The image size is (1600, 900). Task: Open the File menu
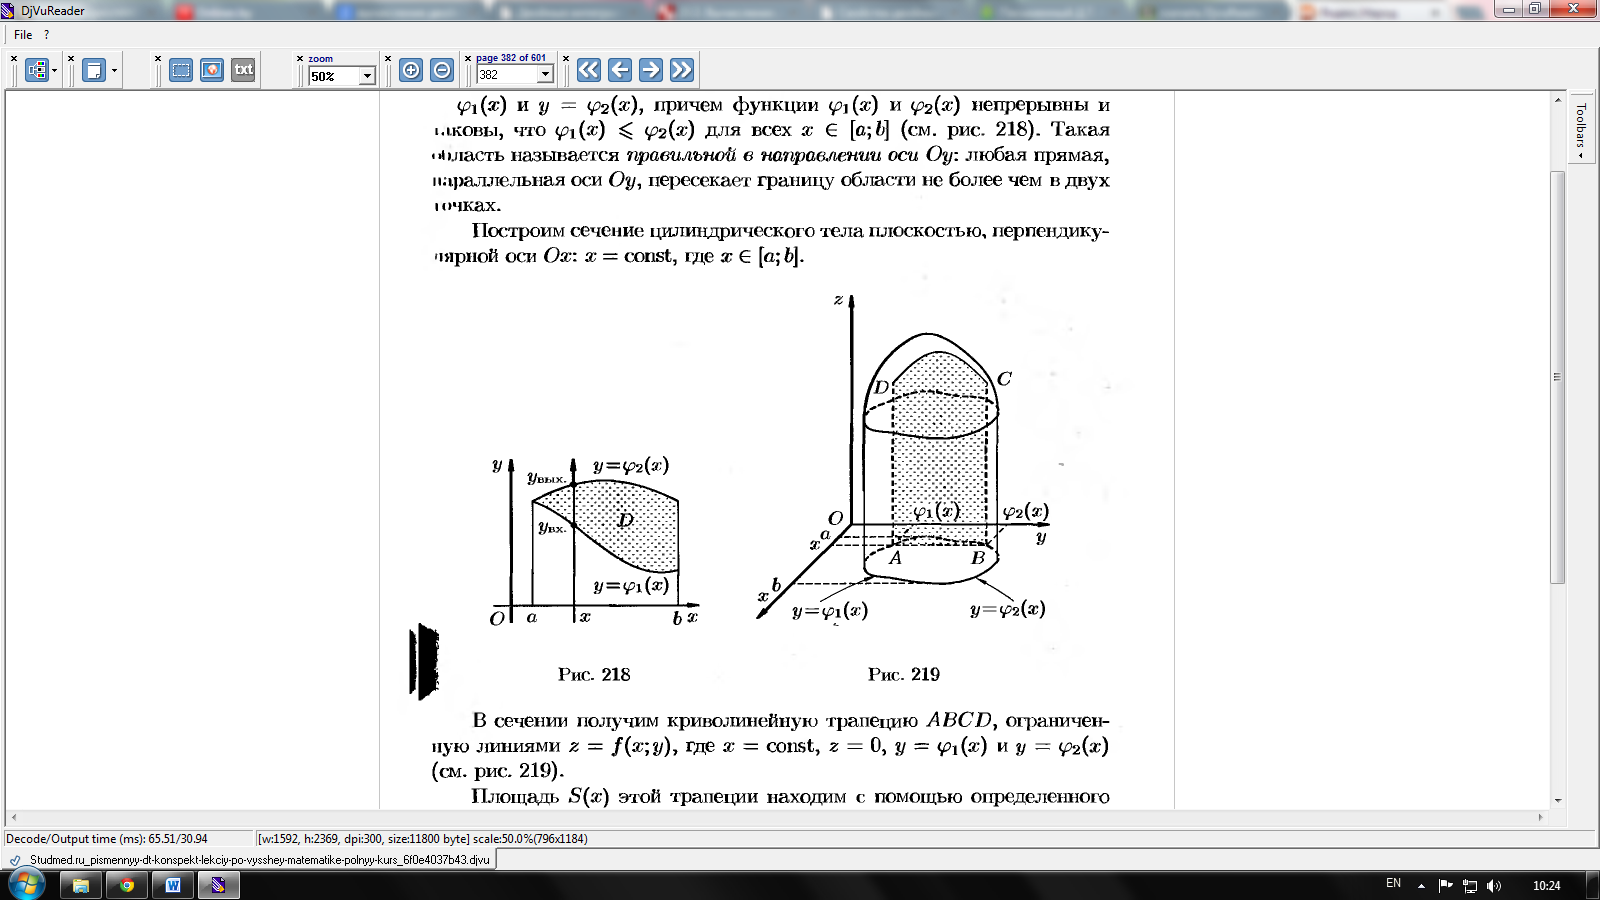(23, 34)
